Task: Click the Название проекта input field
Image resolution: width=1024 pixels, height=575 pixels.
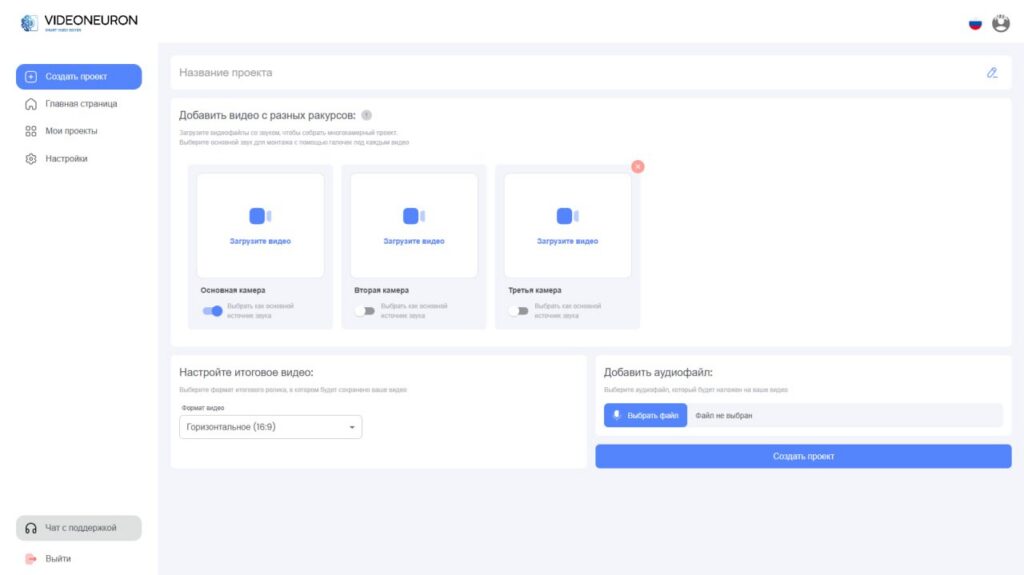Action: [x=570, y=72]
